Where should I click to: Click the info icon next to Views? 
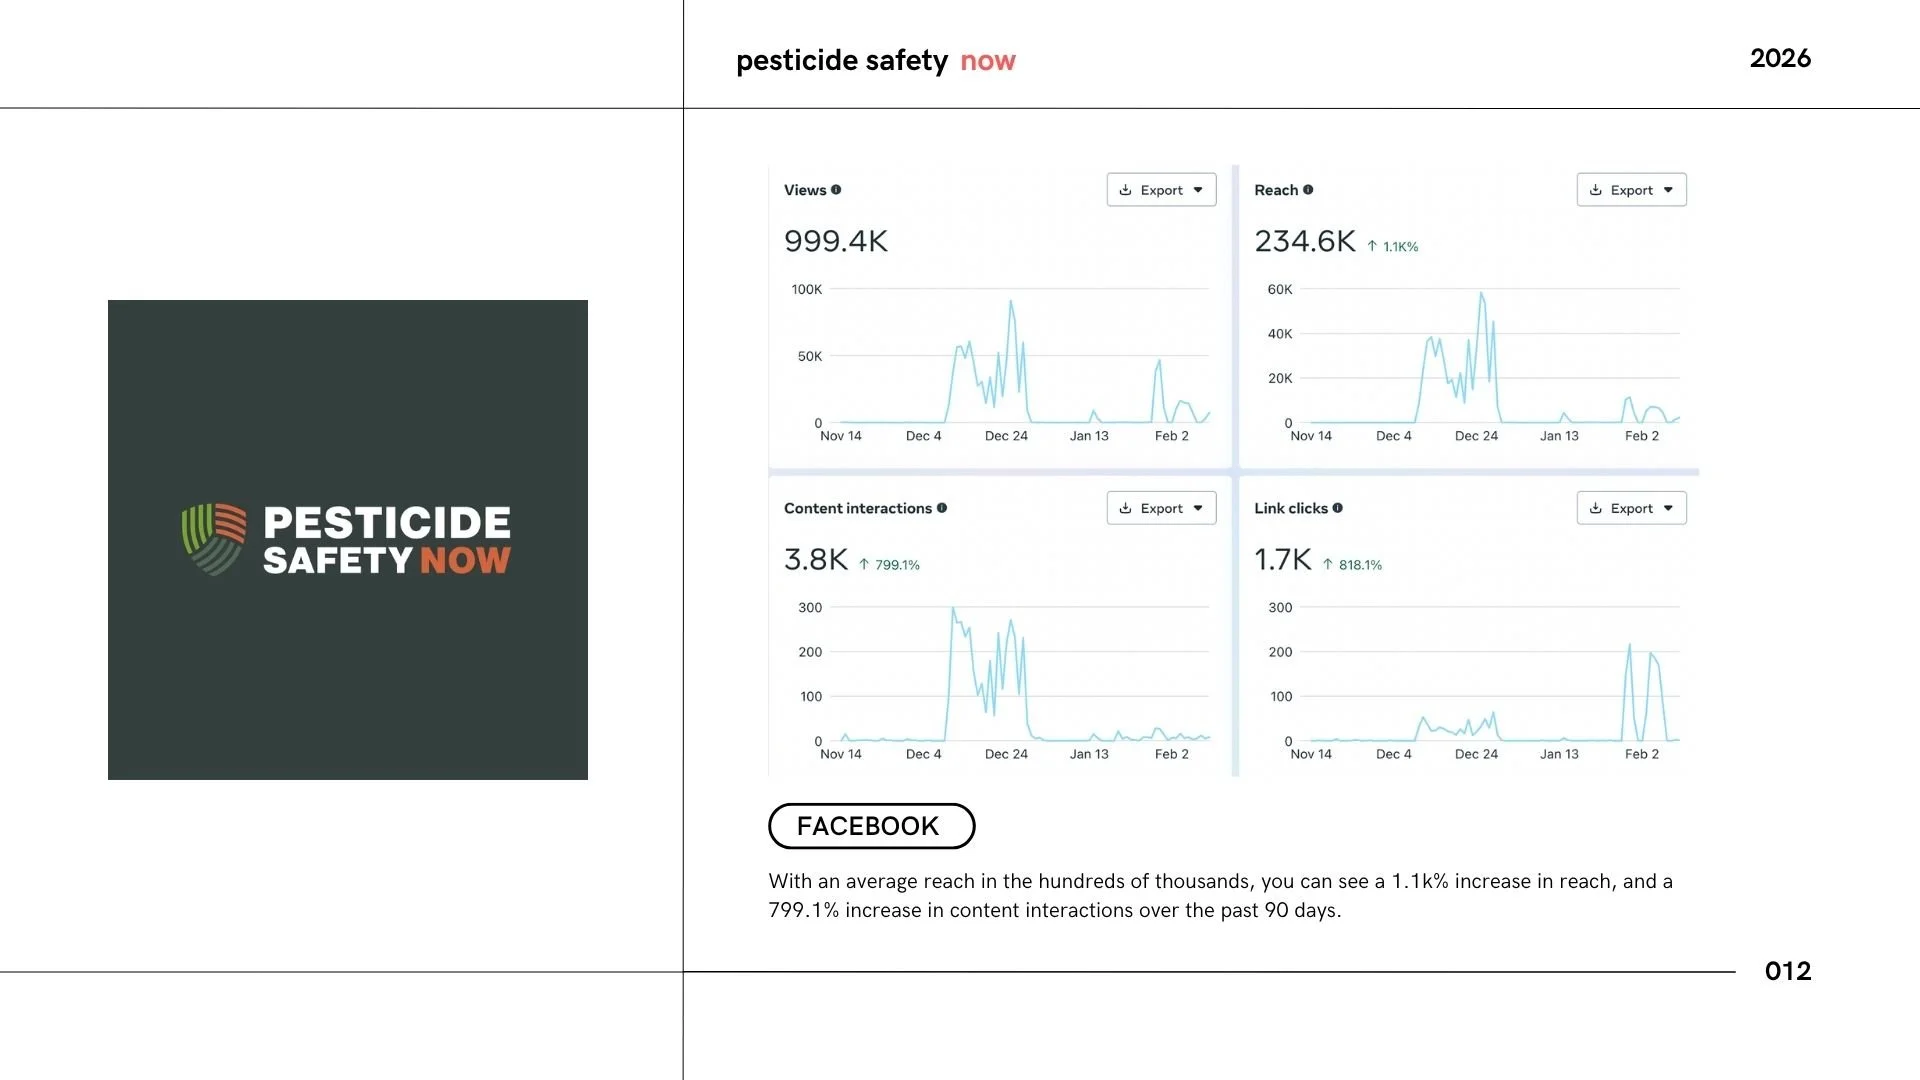pos(836,190)
